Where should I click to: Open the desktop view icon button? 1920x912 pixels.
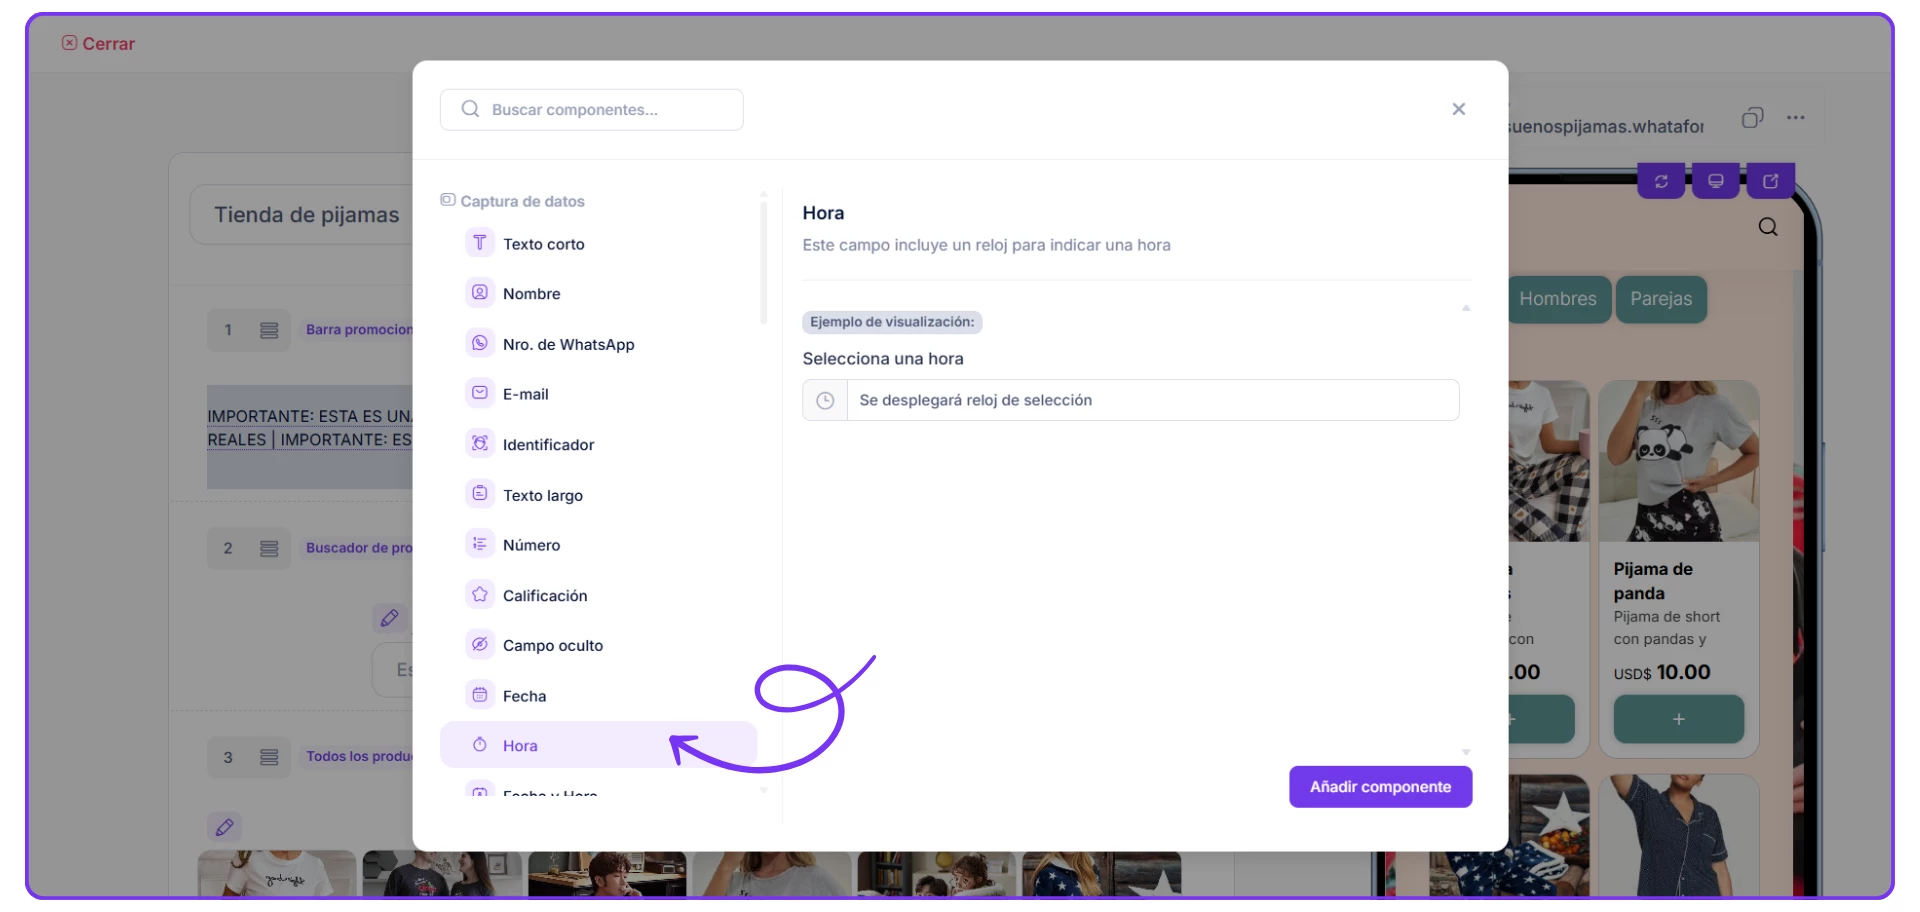point(1716,181)
